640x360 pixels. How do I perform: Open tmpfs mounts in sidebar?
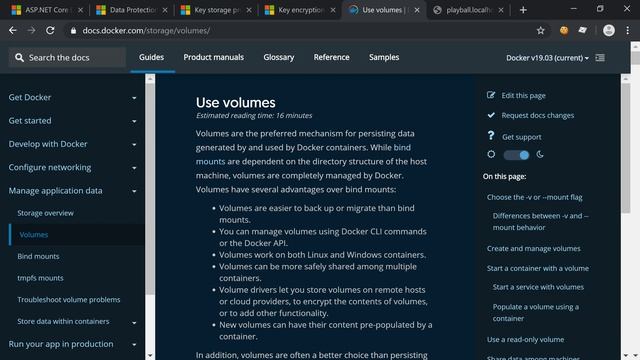40,278
